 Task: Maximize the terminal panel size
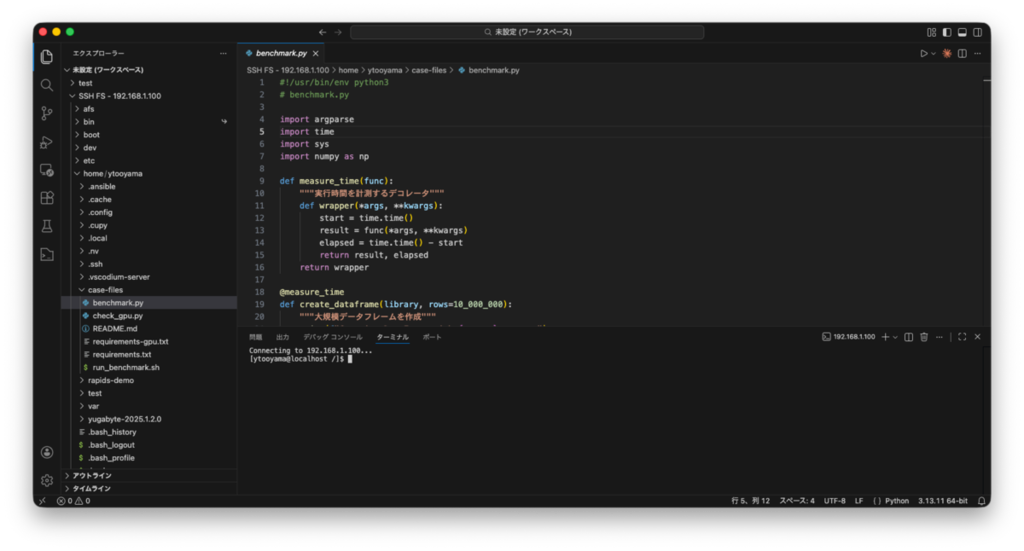click(x=962, y=337)
